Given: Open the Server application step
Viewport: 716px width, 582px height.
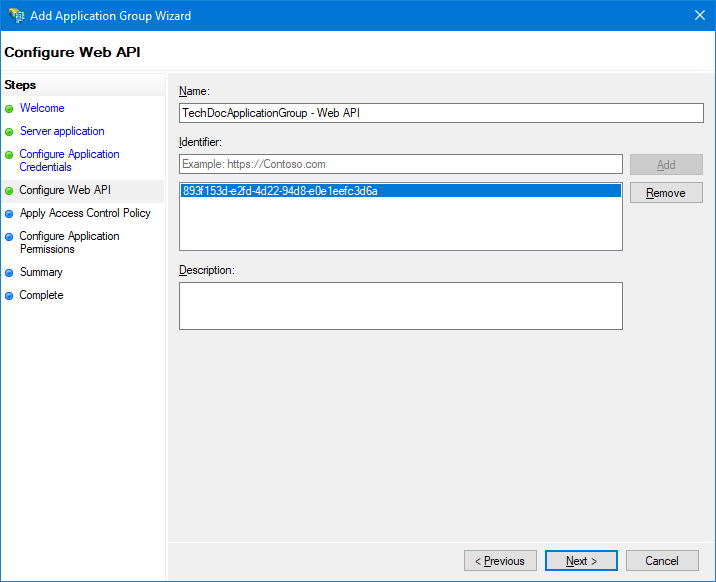Looking at the screenshot, I should 62,131.
